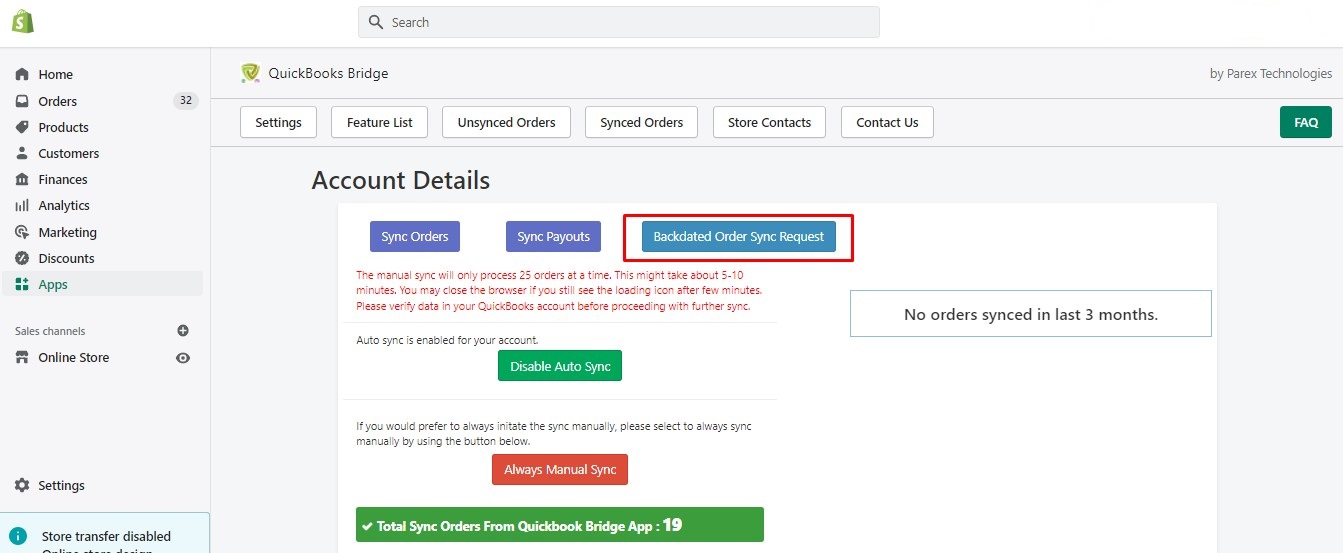Click the Online Store storefront icon

click(x=22, y=358)
